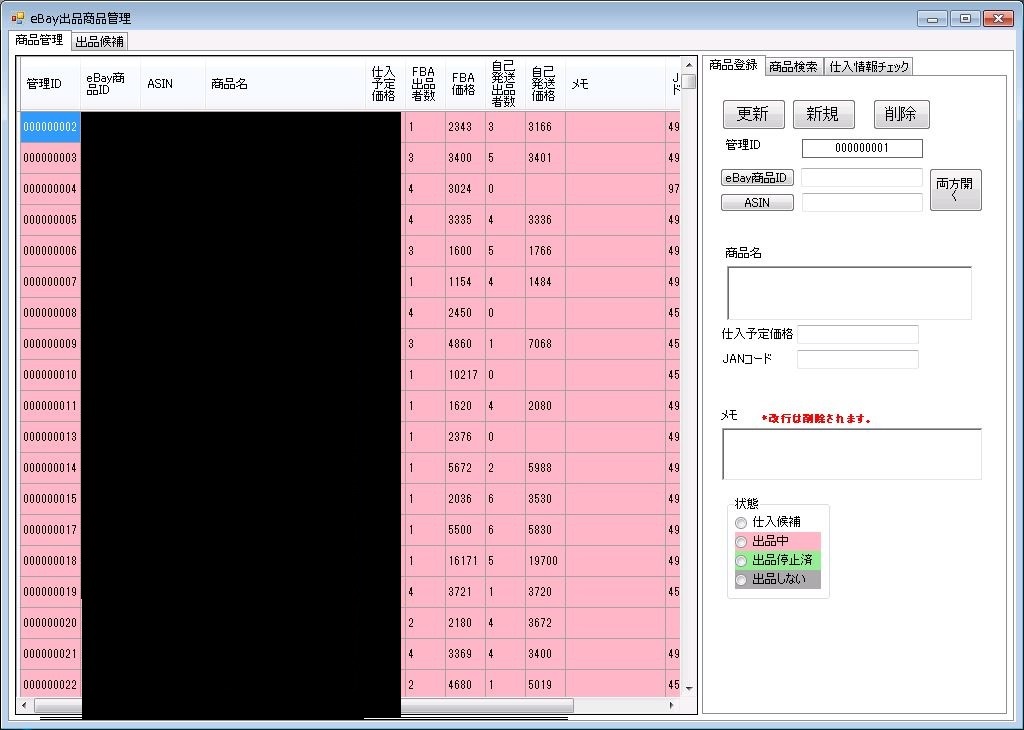Select the row with ID 000000008

[x=350, y=313]
